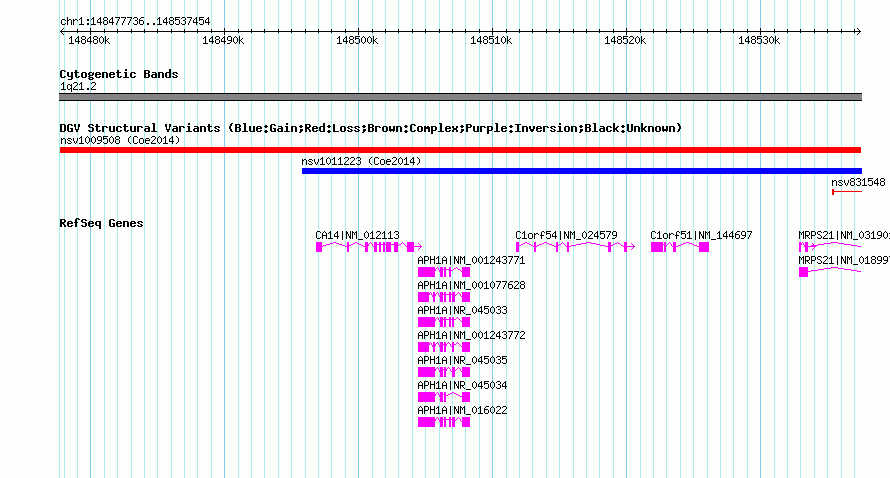Select the C1orf51 gene model glyph
This screenshot has height=478, width=890.
pyautogui.click(x=680, y=247)
